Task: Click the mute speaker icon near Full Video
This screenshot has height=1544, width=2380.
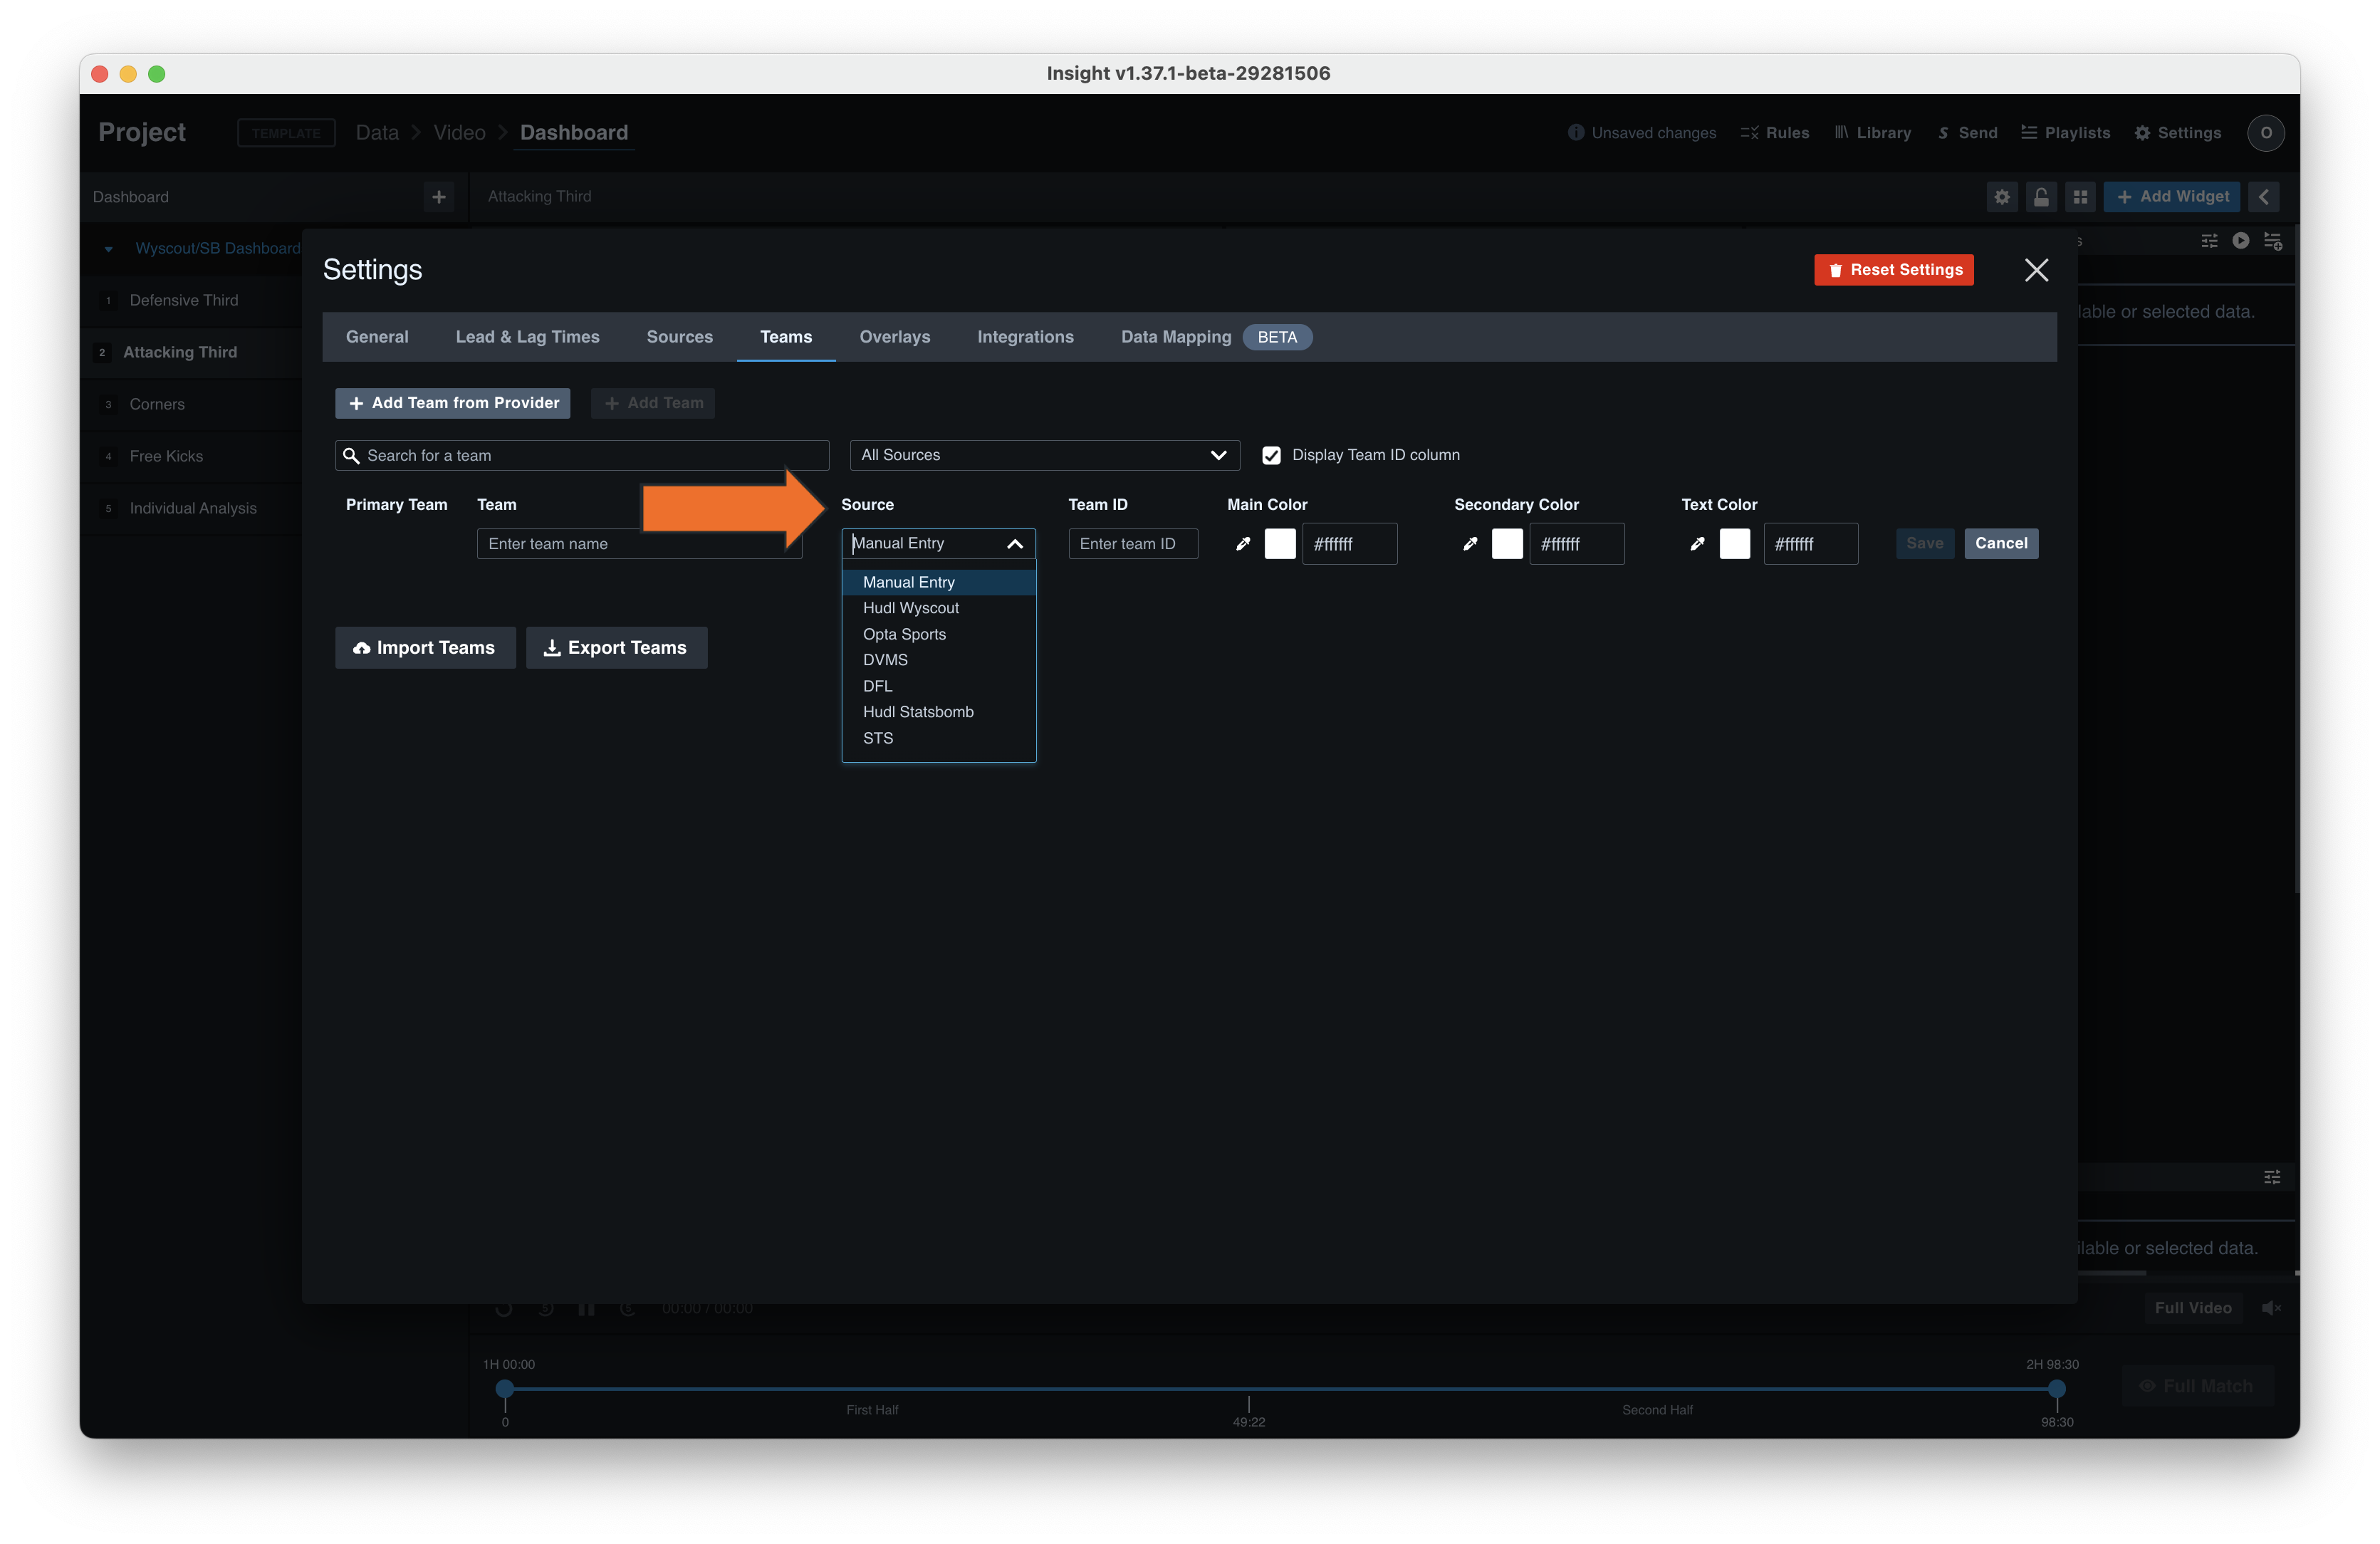Action: point(2271,1308)
